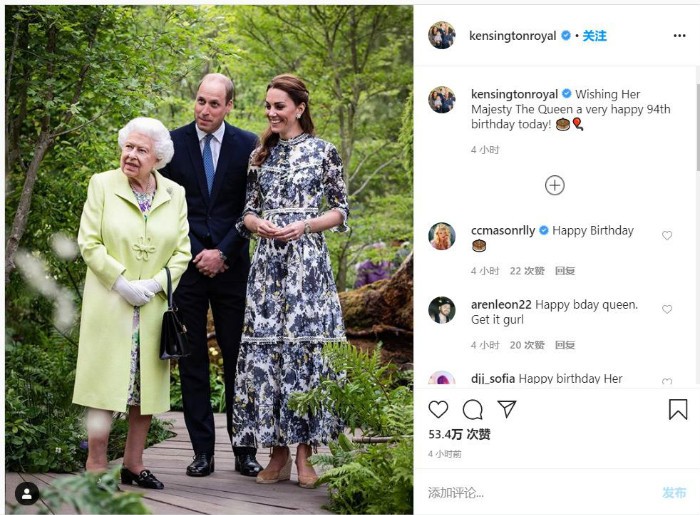Save post with the bookmark icon
Viewport: 700px width, 515px height.
point(678,409)
